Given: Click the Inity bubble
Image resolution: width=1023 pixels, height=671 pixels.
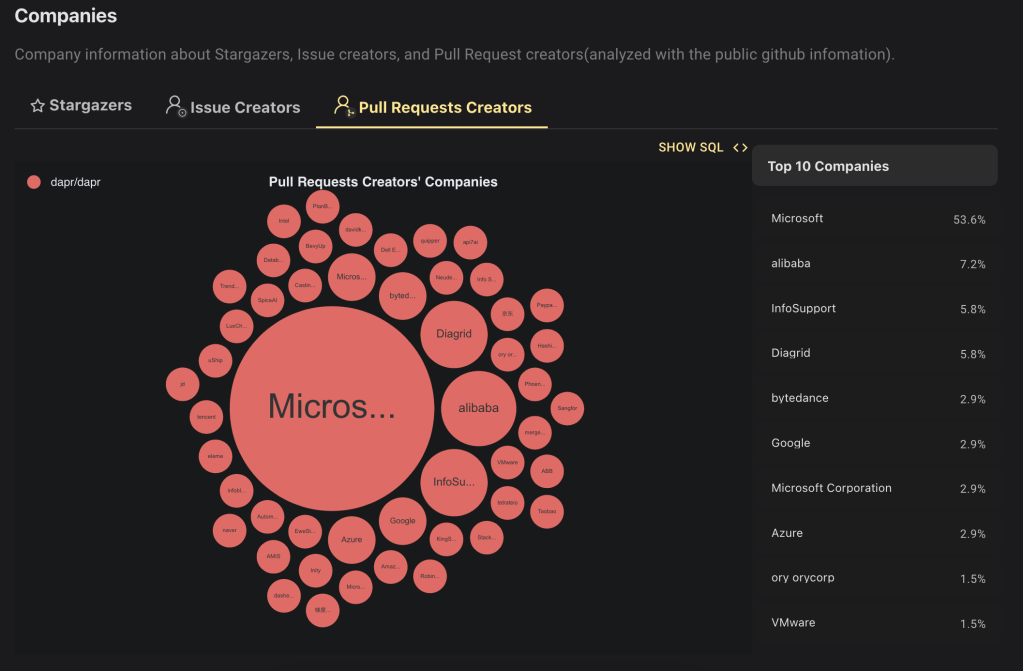Looking at the screenshot, I should point(315,570).
